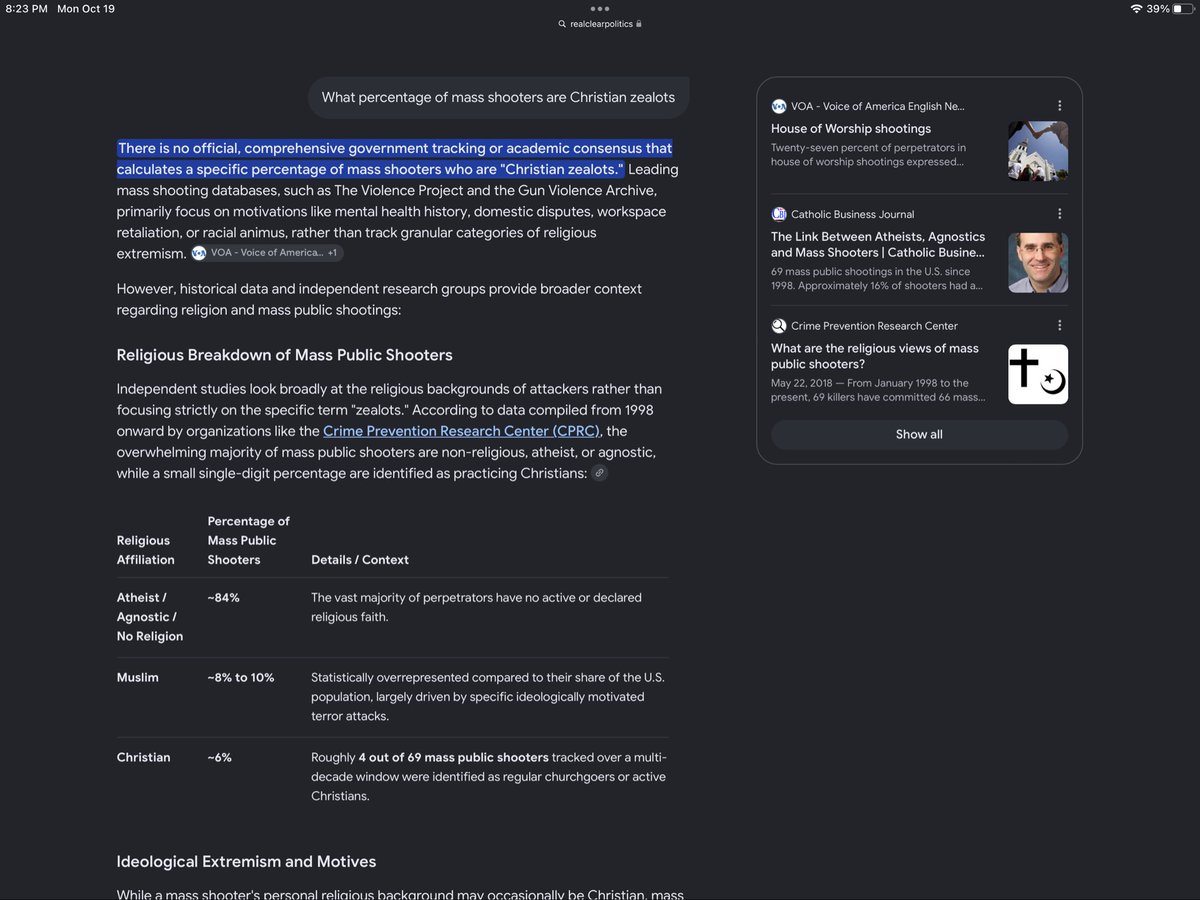
Task: Tap the VOA citation chip with +1
Action: [266, 253]
